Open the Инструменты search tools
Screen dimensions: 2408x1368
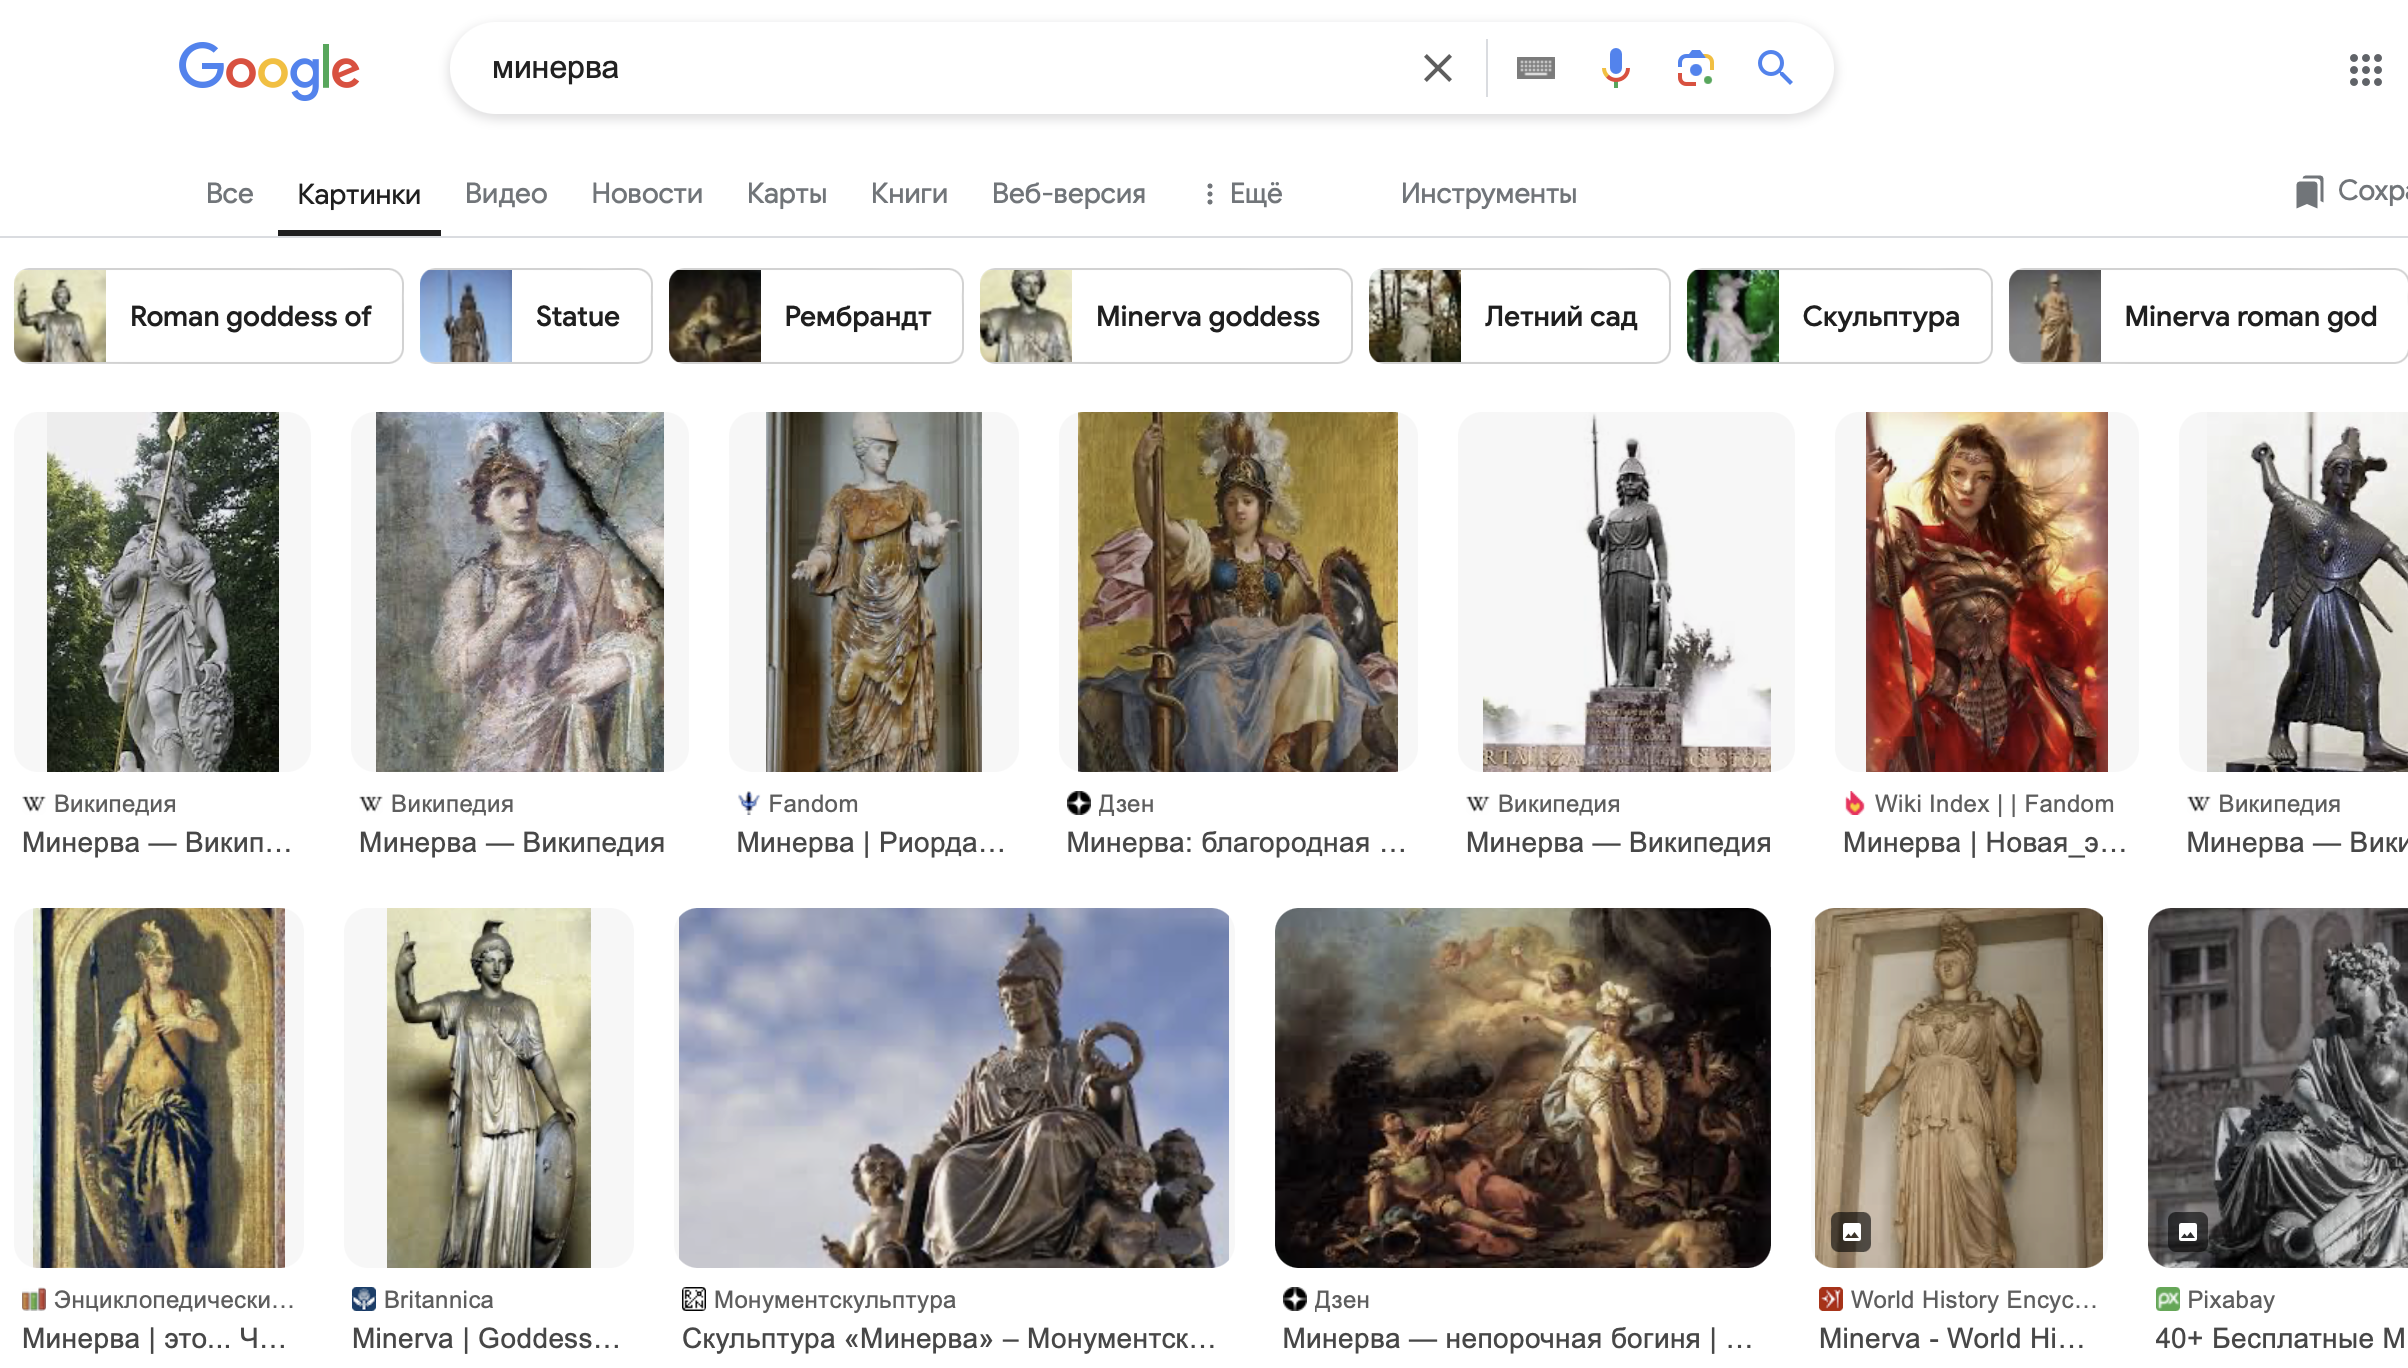(1488, 193)
